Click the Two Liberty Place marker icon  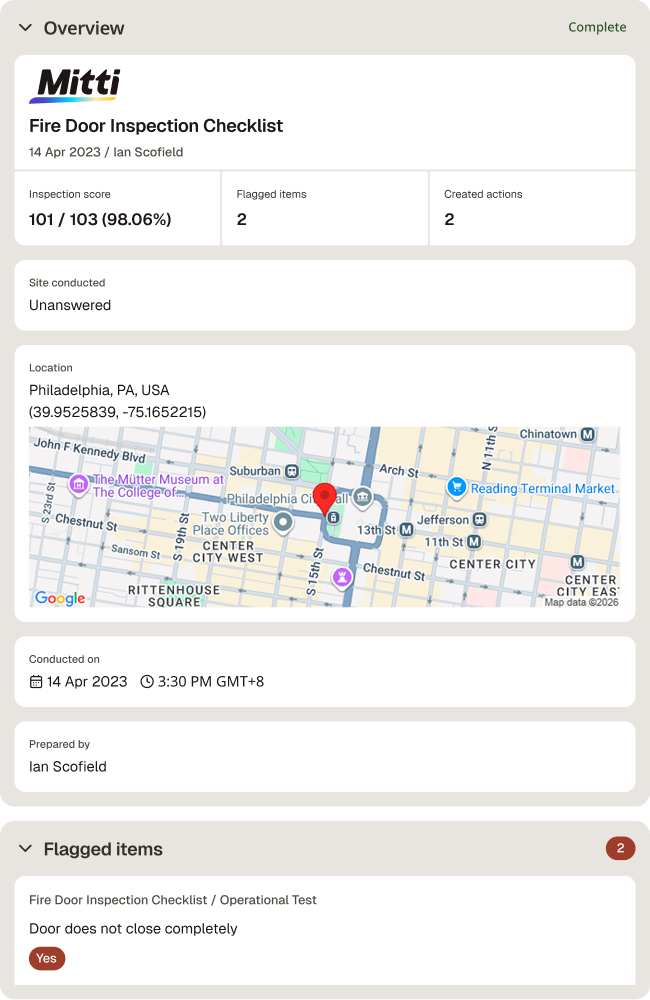pos(283,523)
